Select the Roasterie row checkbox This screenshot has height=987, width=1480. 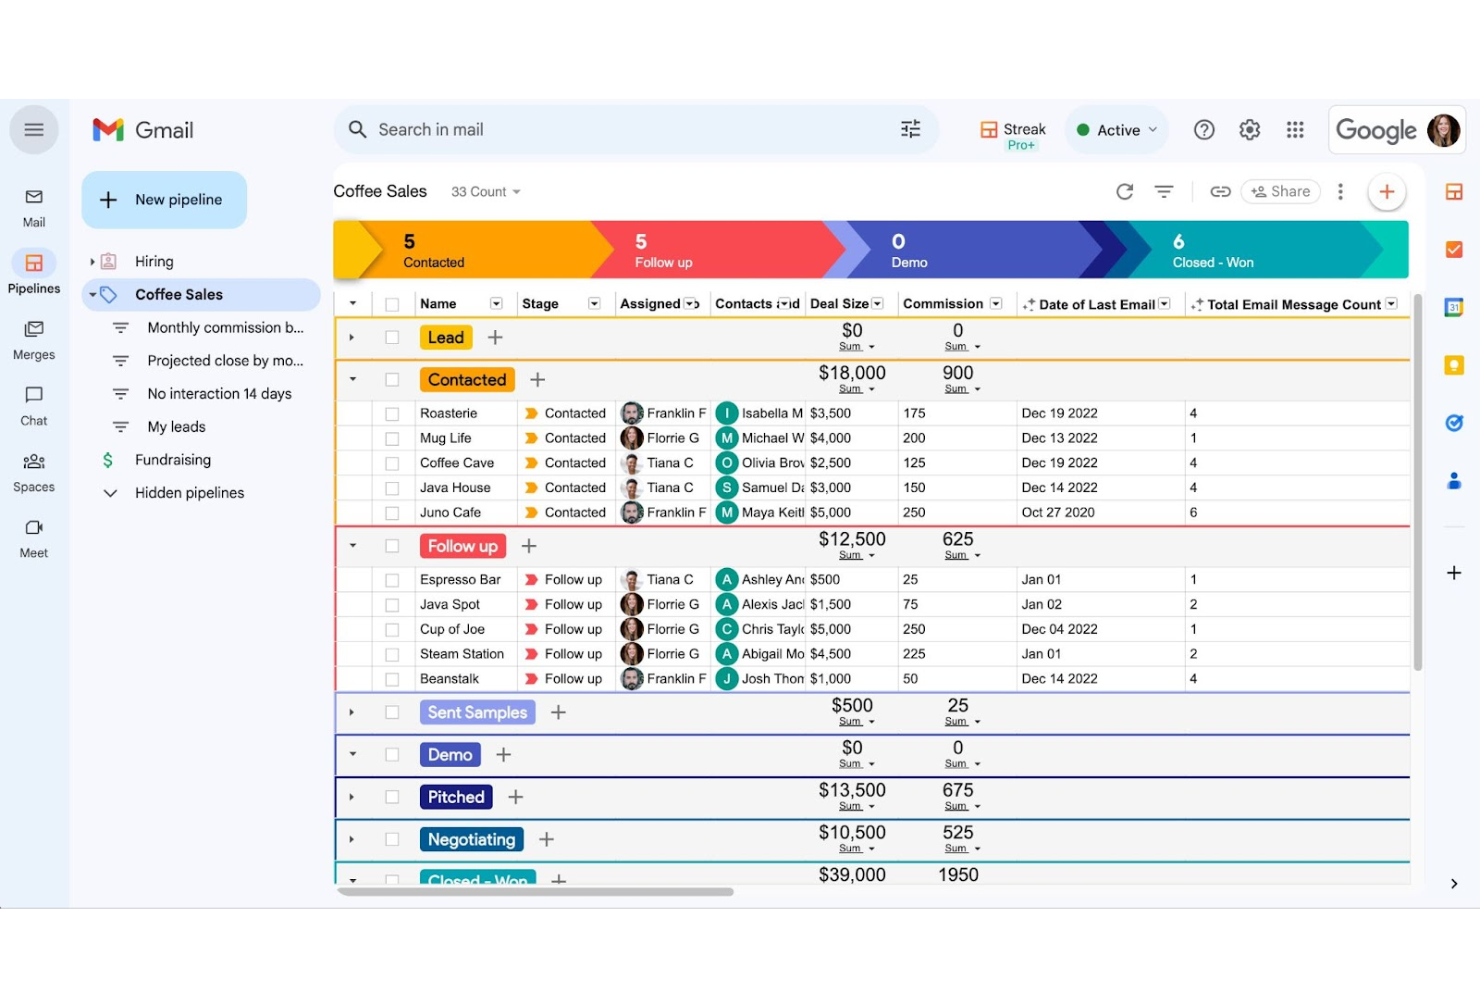392,413
